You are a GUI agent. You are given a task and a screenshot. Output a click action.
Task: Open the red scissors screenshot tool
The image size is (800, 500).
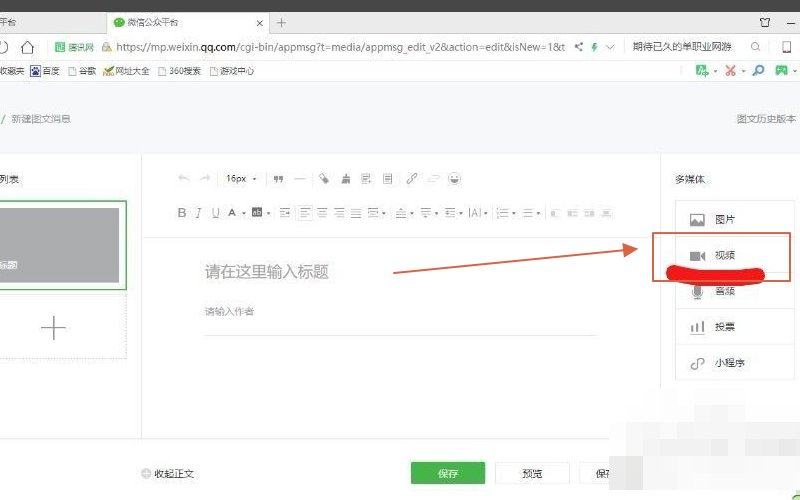tap(731, 70)
